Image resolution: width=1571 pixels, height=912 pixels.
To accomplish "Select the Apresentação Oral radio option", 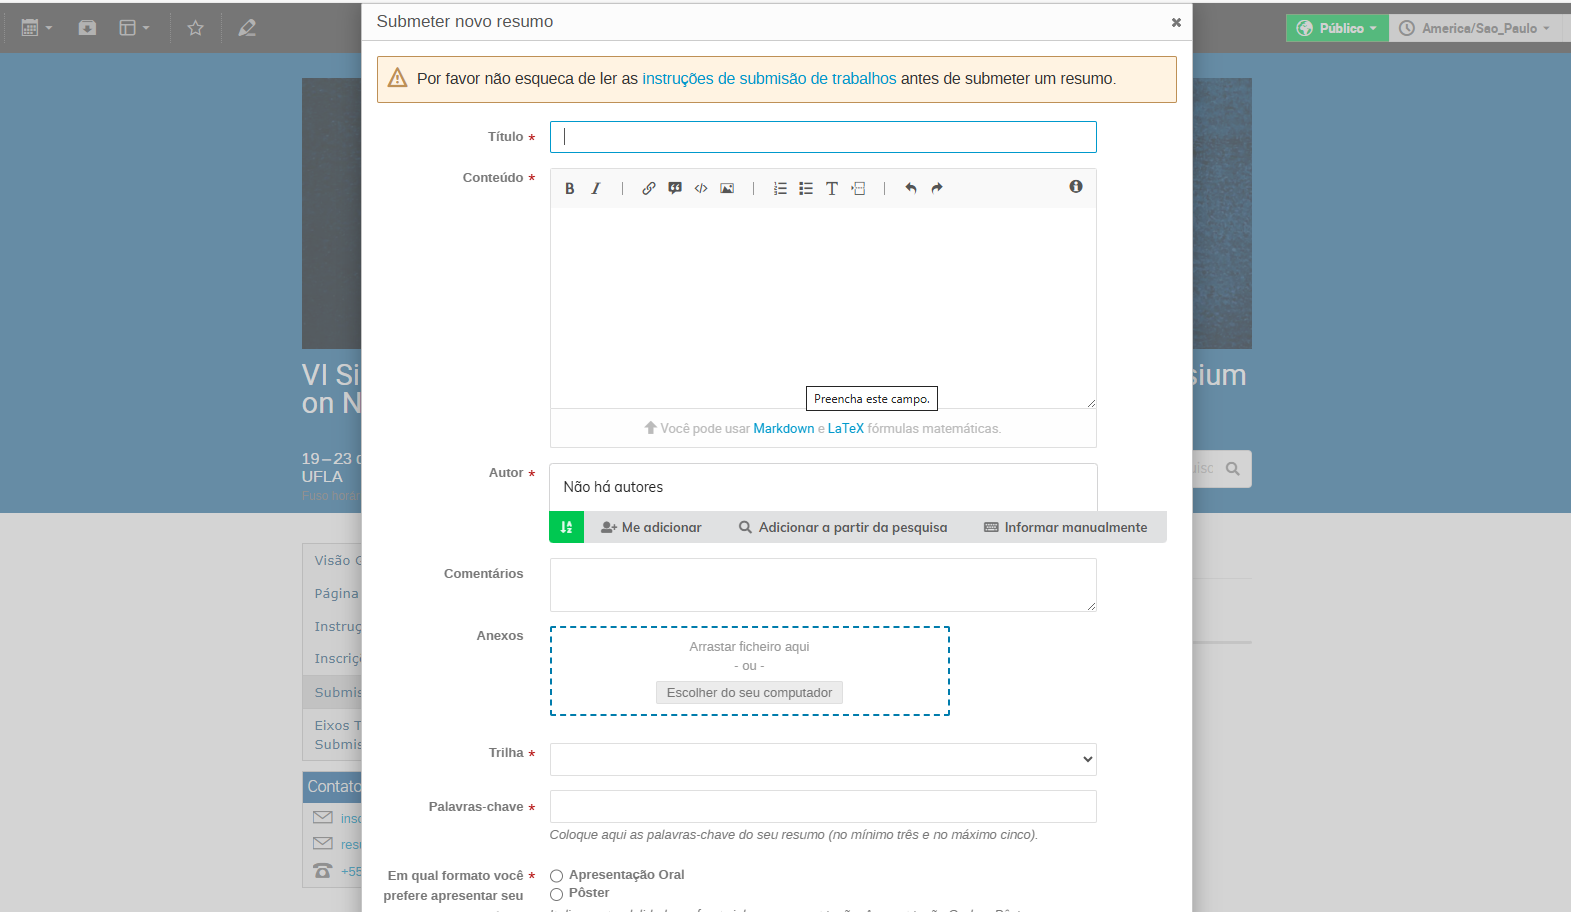I will coord(557,876).
